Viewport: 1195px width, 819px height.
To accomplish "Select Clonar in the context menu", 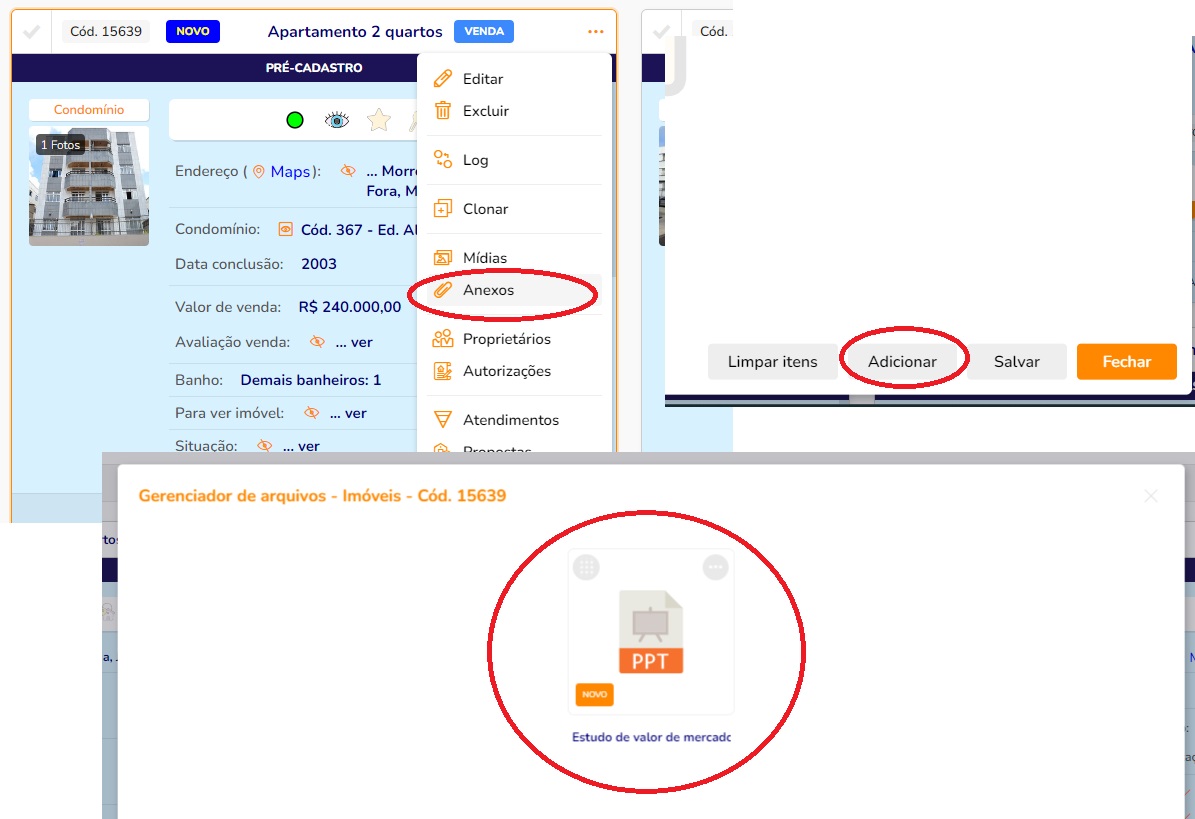I will tap(485, 209).
